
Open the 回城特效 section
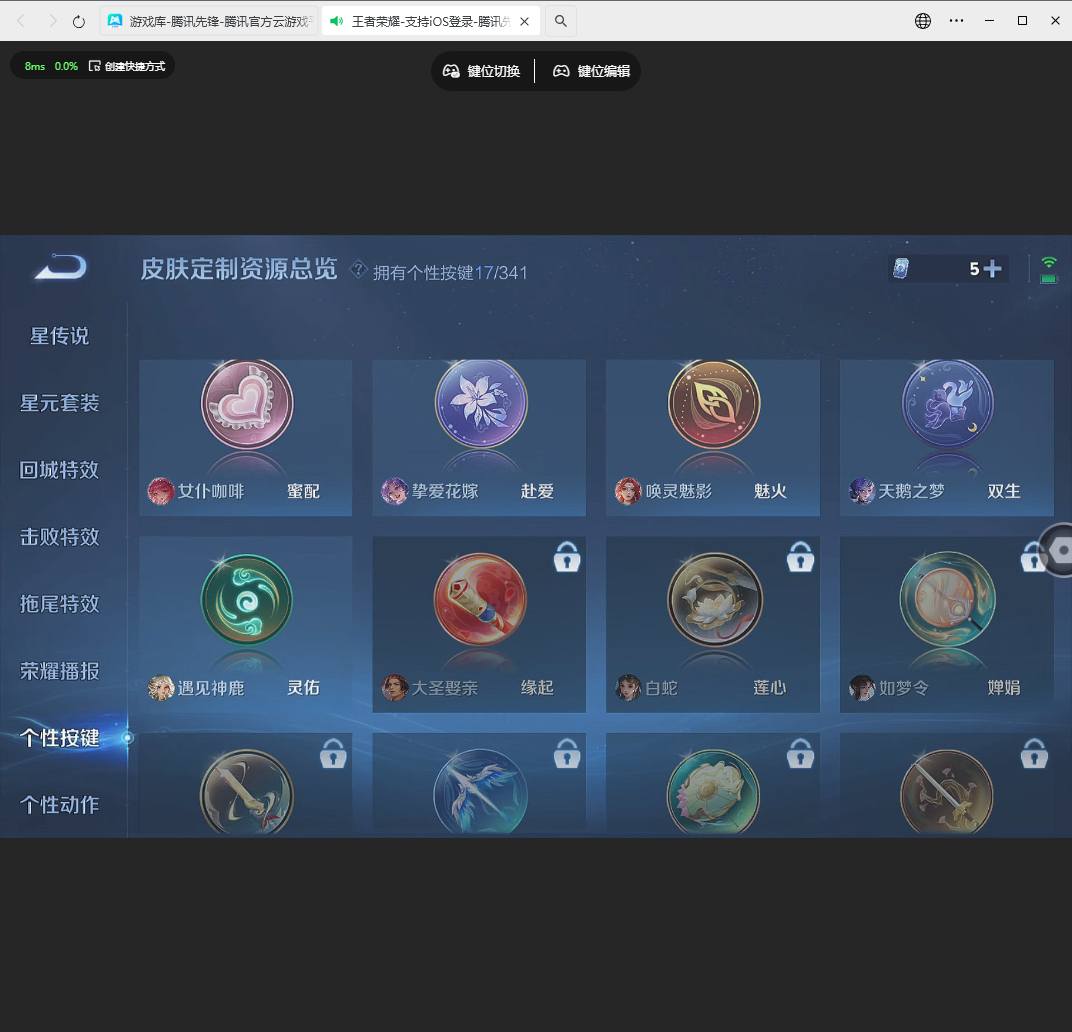click(x=60, y=470)
